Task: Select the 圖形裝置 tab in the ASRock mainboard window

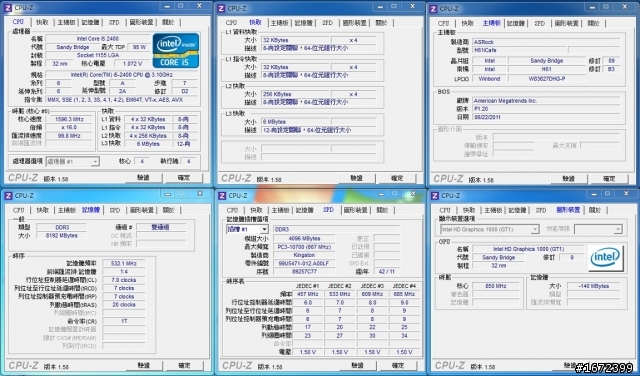Action: coord(567,23)
